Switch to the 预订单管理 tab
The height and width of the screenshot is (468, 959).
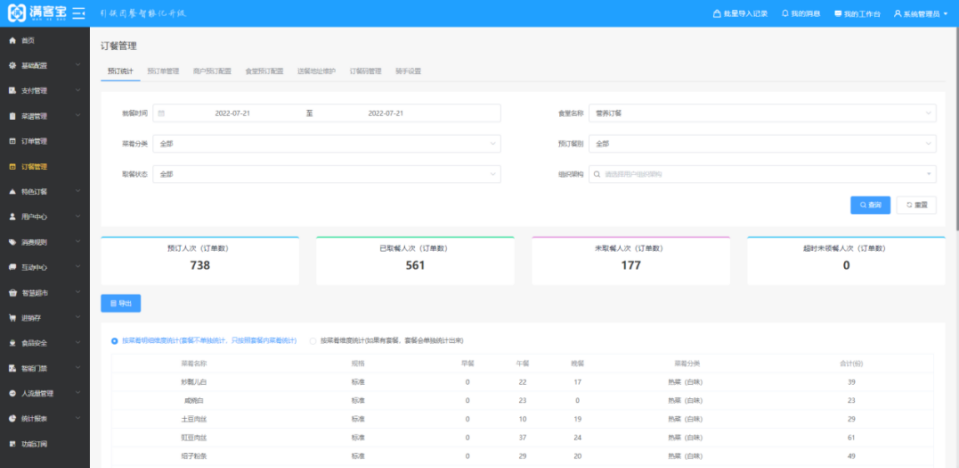pyautogui.click(x=163, y=71)
